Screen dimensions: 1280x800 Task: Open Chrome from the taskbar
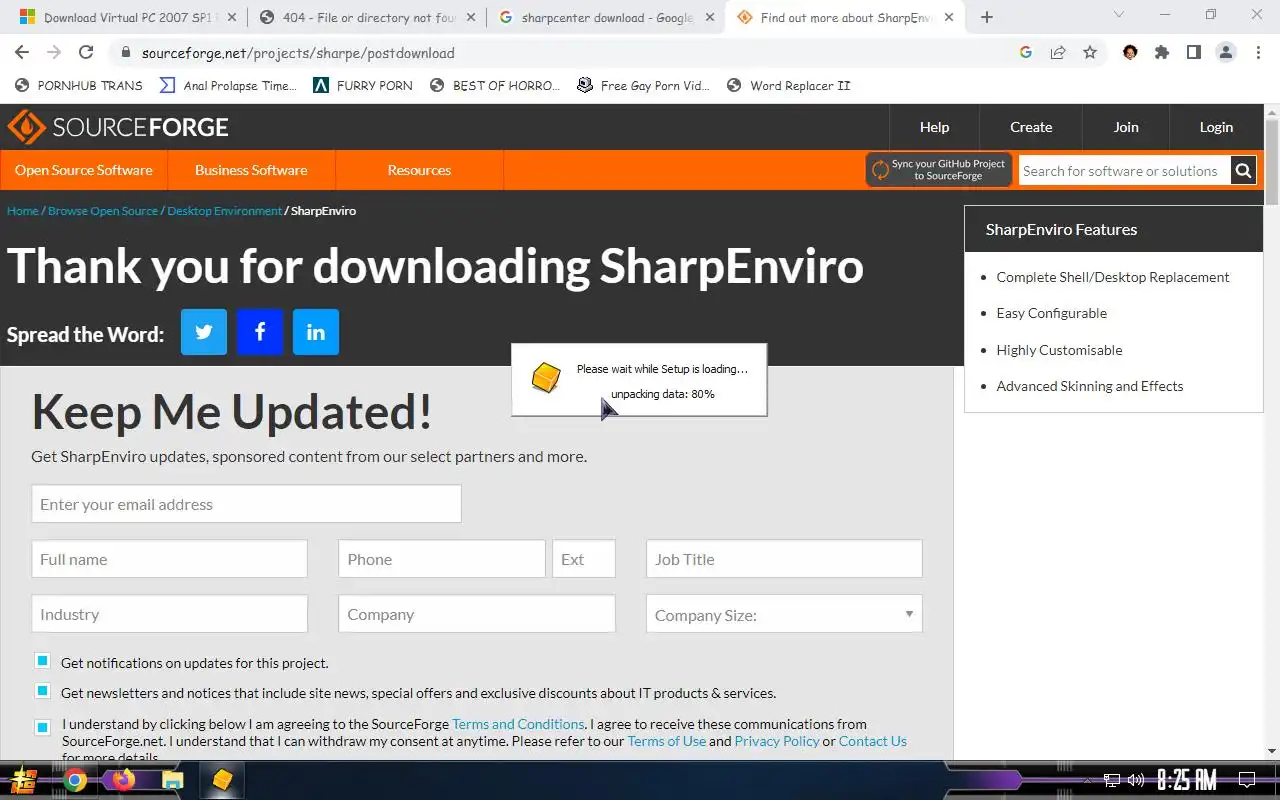pos(75,780)
